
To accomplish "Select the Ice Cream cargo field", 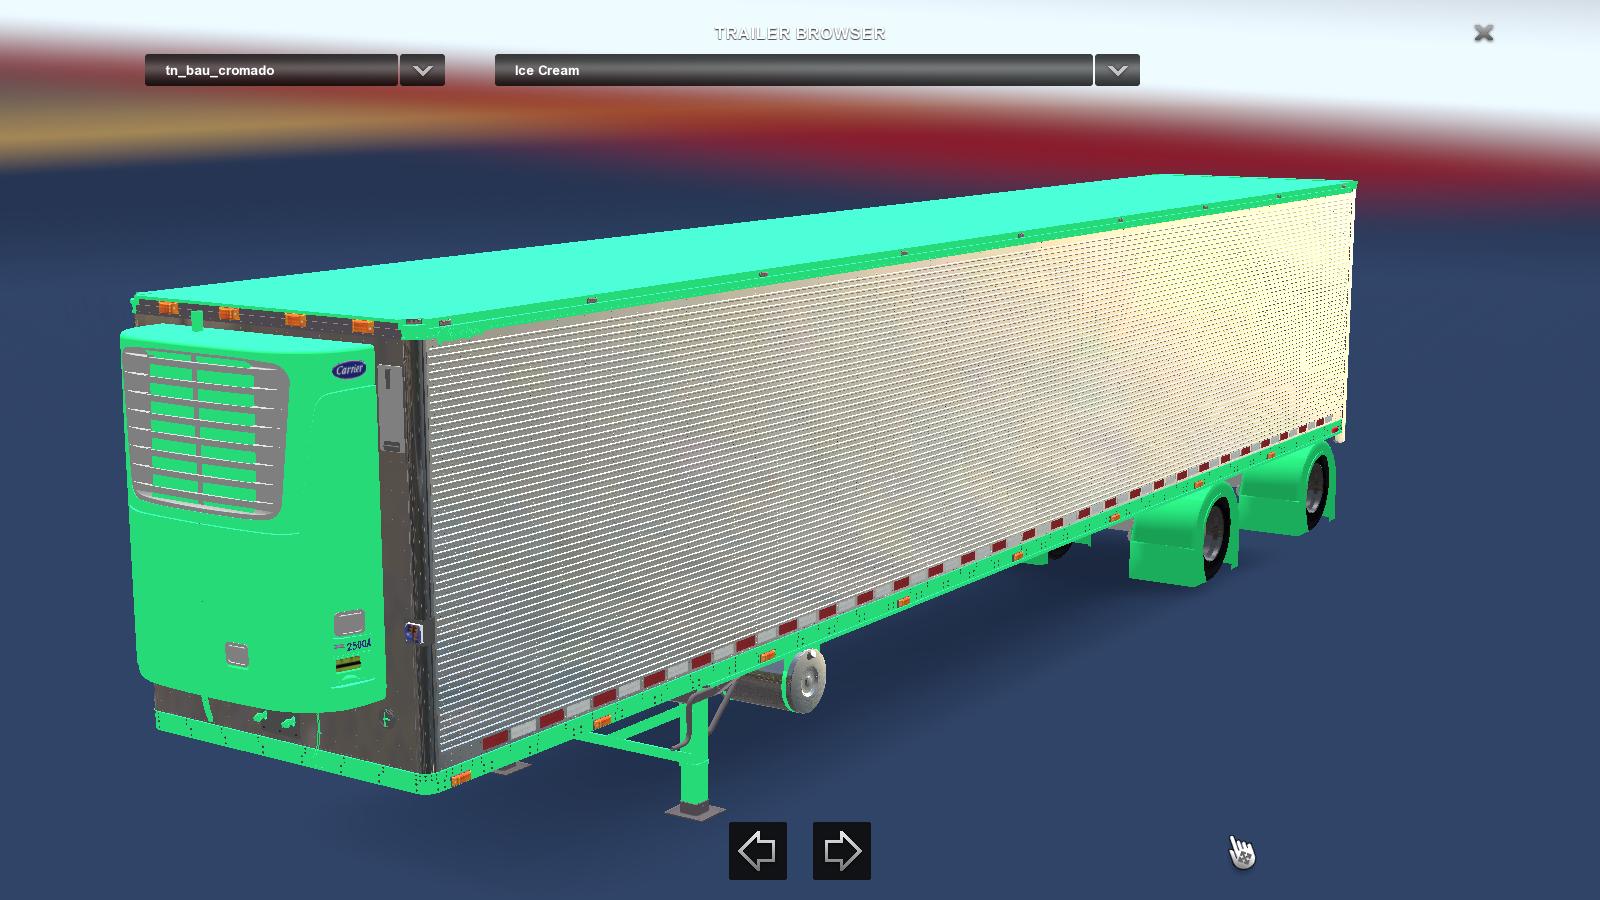I will pos(792,70).
